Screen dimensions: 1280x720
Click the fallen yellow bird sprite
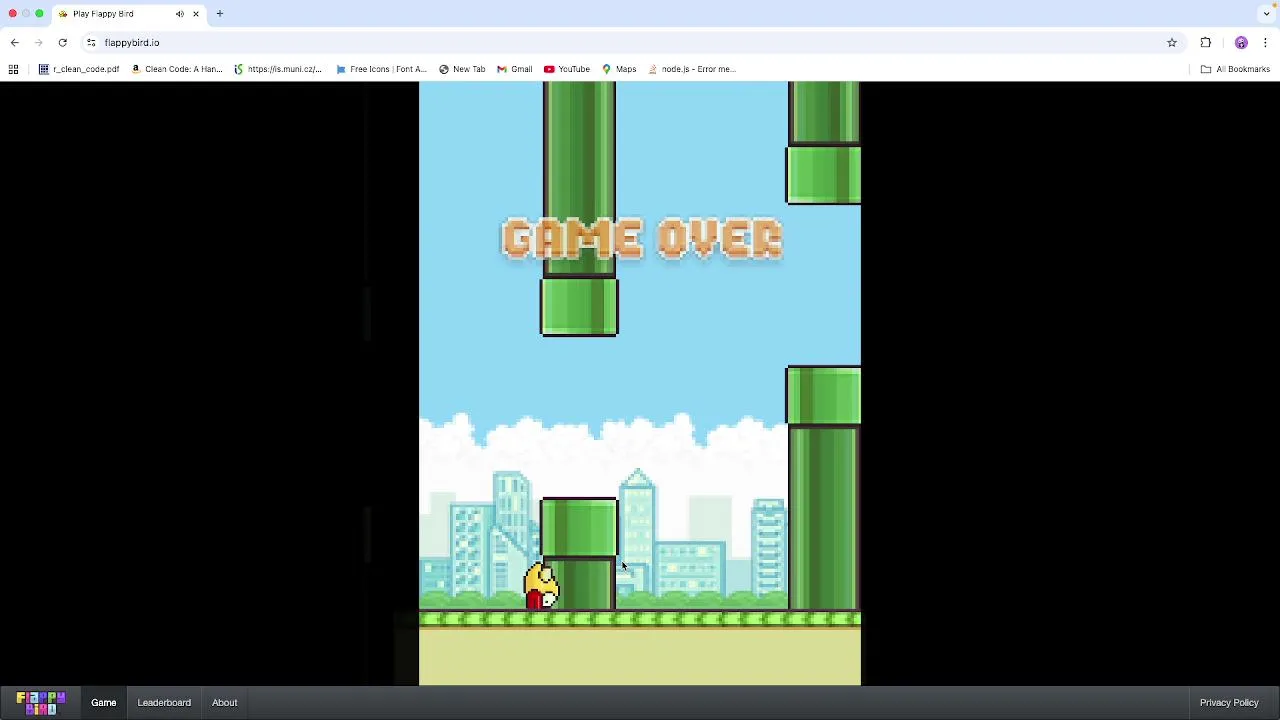[541, 586]
